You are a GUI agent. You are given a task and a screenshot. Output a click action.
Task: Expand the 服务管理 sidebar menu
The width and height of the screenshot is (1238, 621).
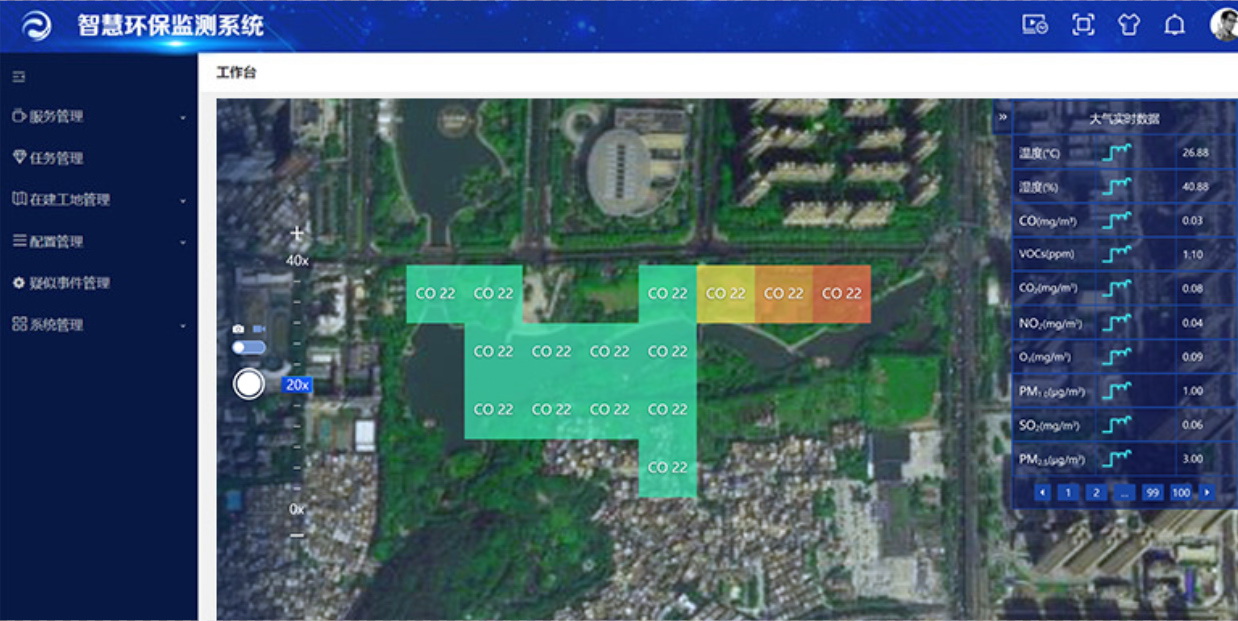pos(98,117)
